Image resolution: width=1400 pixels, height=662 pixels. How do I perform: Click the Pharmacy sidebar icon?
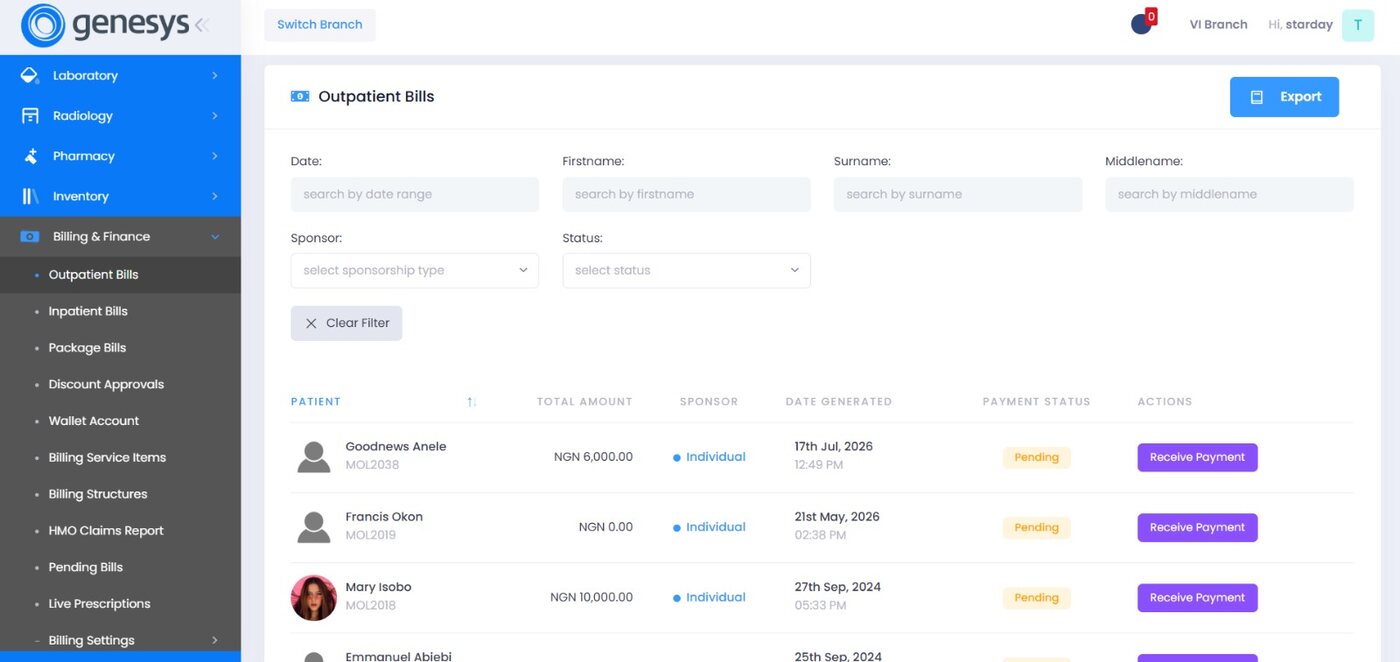pyautogui.click(x=30, y=156)
